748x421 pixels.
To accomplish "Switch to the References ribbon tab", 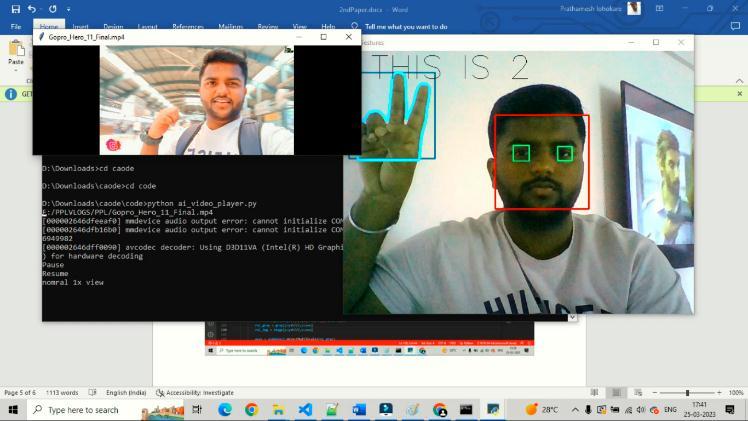I will [x=187, y=27].
